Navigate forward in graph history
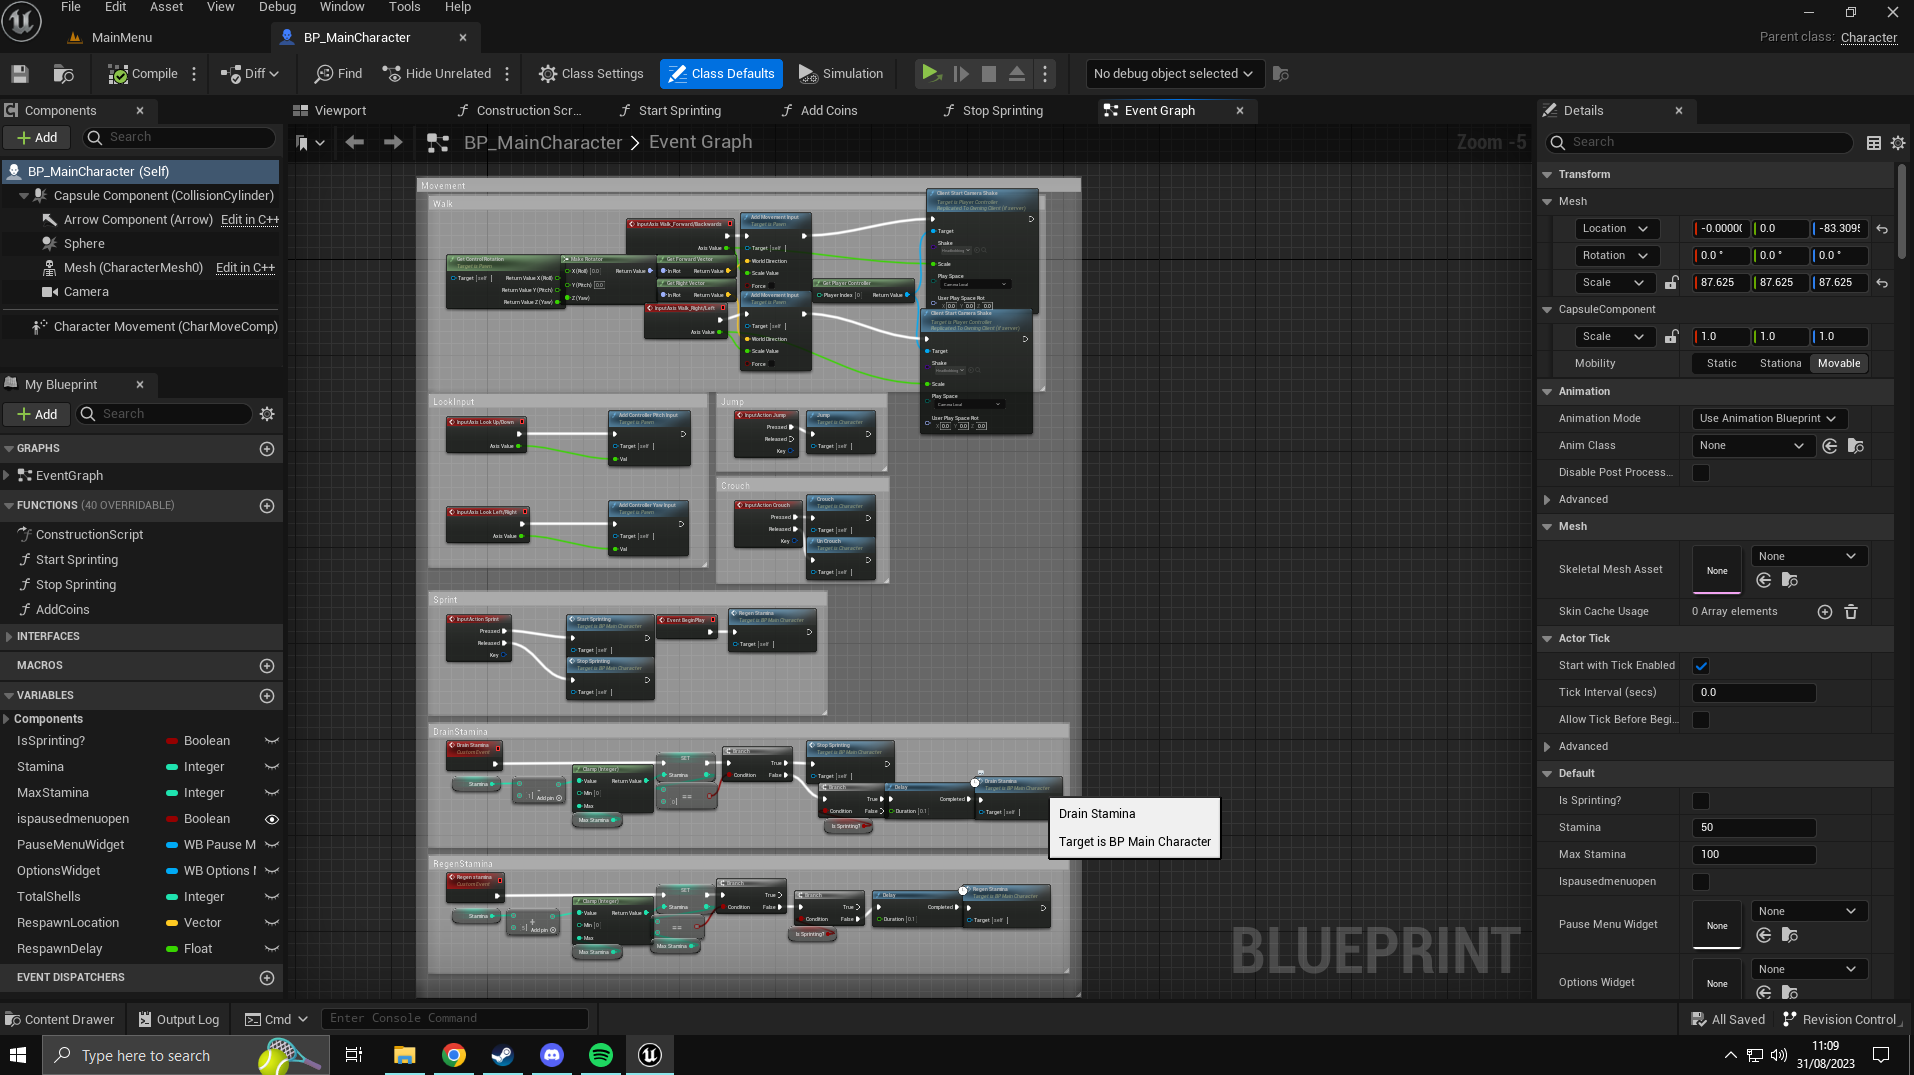 click(393, 143)
